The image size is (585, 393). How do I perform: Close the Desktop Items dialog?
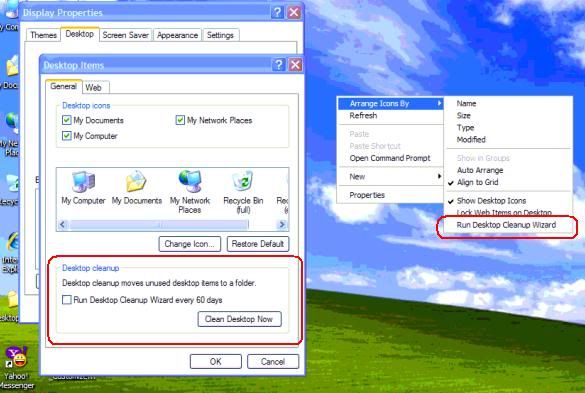click(295, 65)
